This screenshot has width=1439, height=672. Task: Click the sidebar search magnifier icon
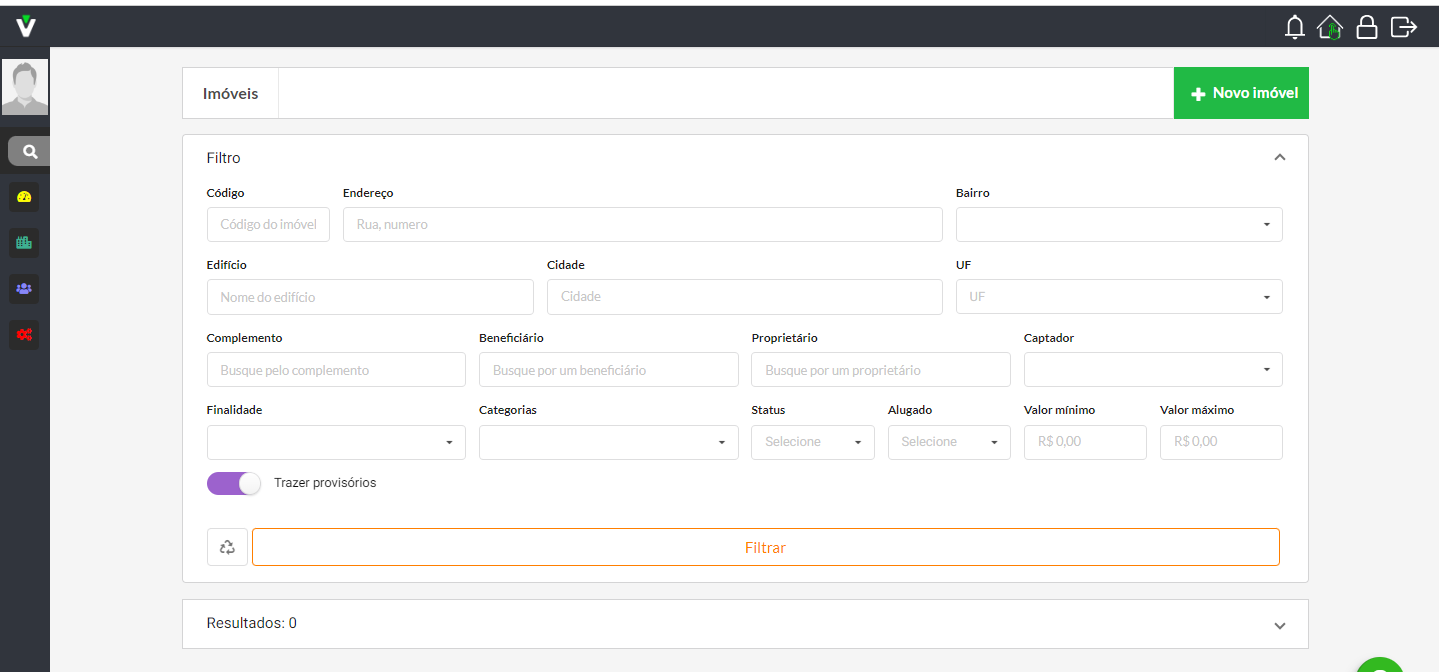(x=30, y=151)
